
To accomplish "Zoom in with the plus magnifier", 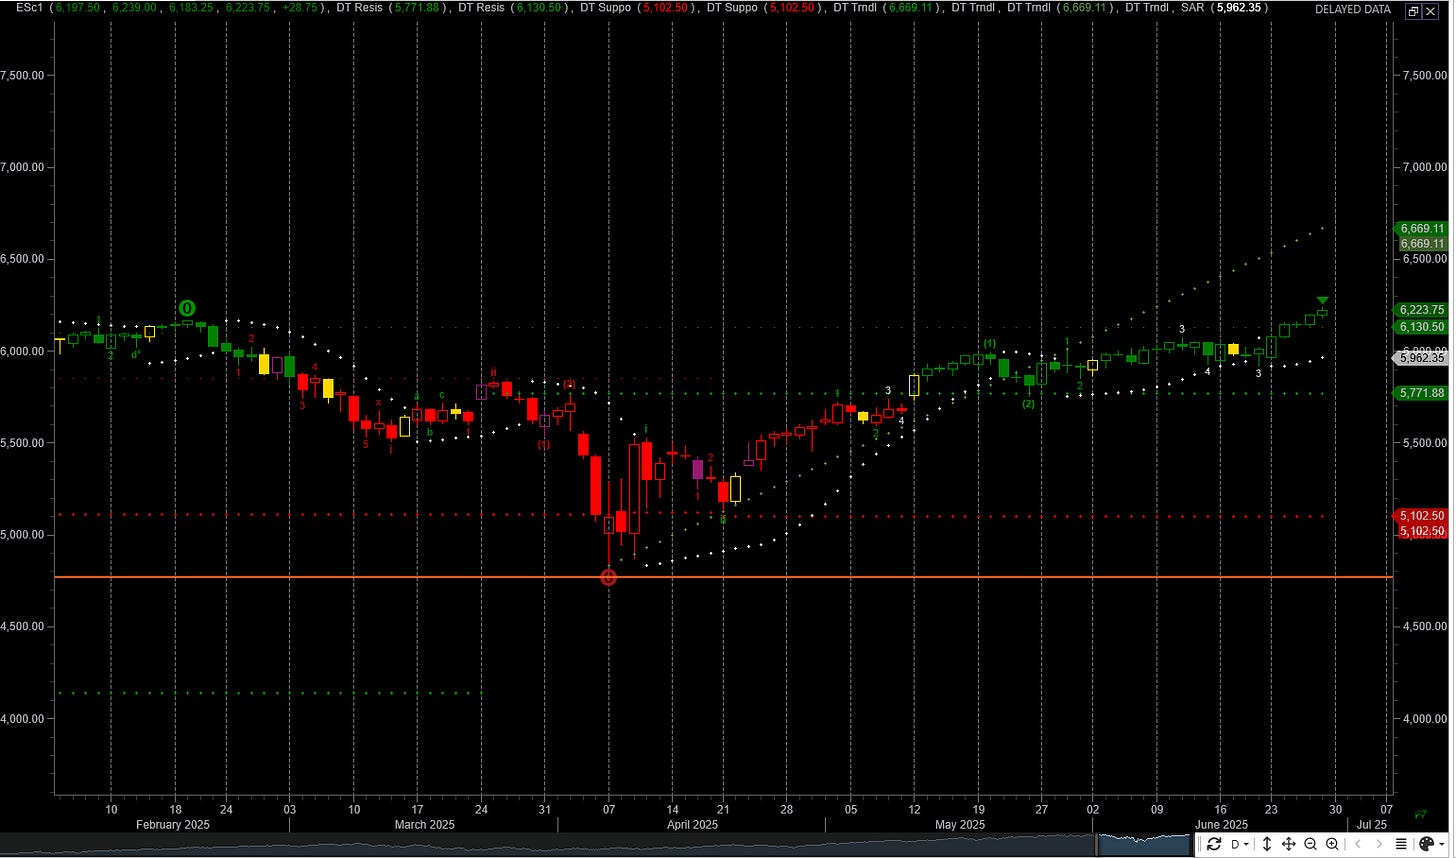I will 1332,844.
